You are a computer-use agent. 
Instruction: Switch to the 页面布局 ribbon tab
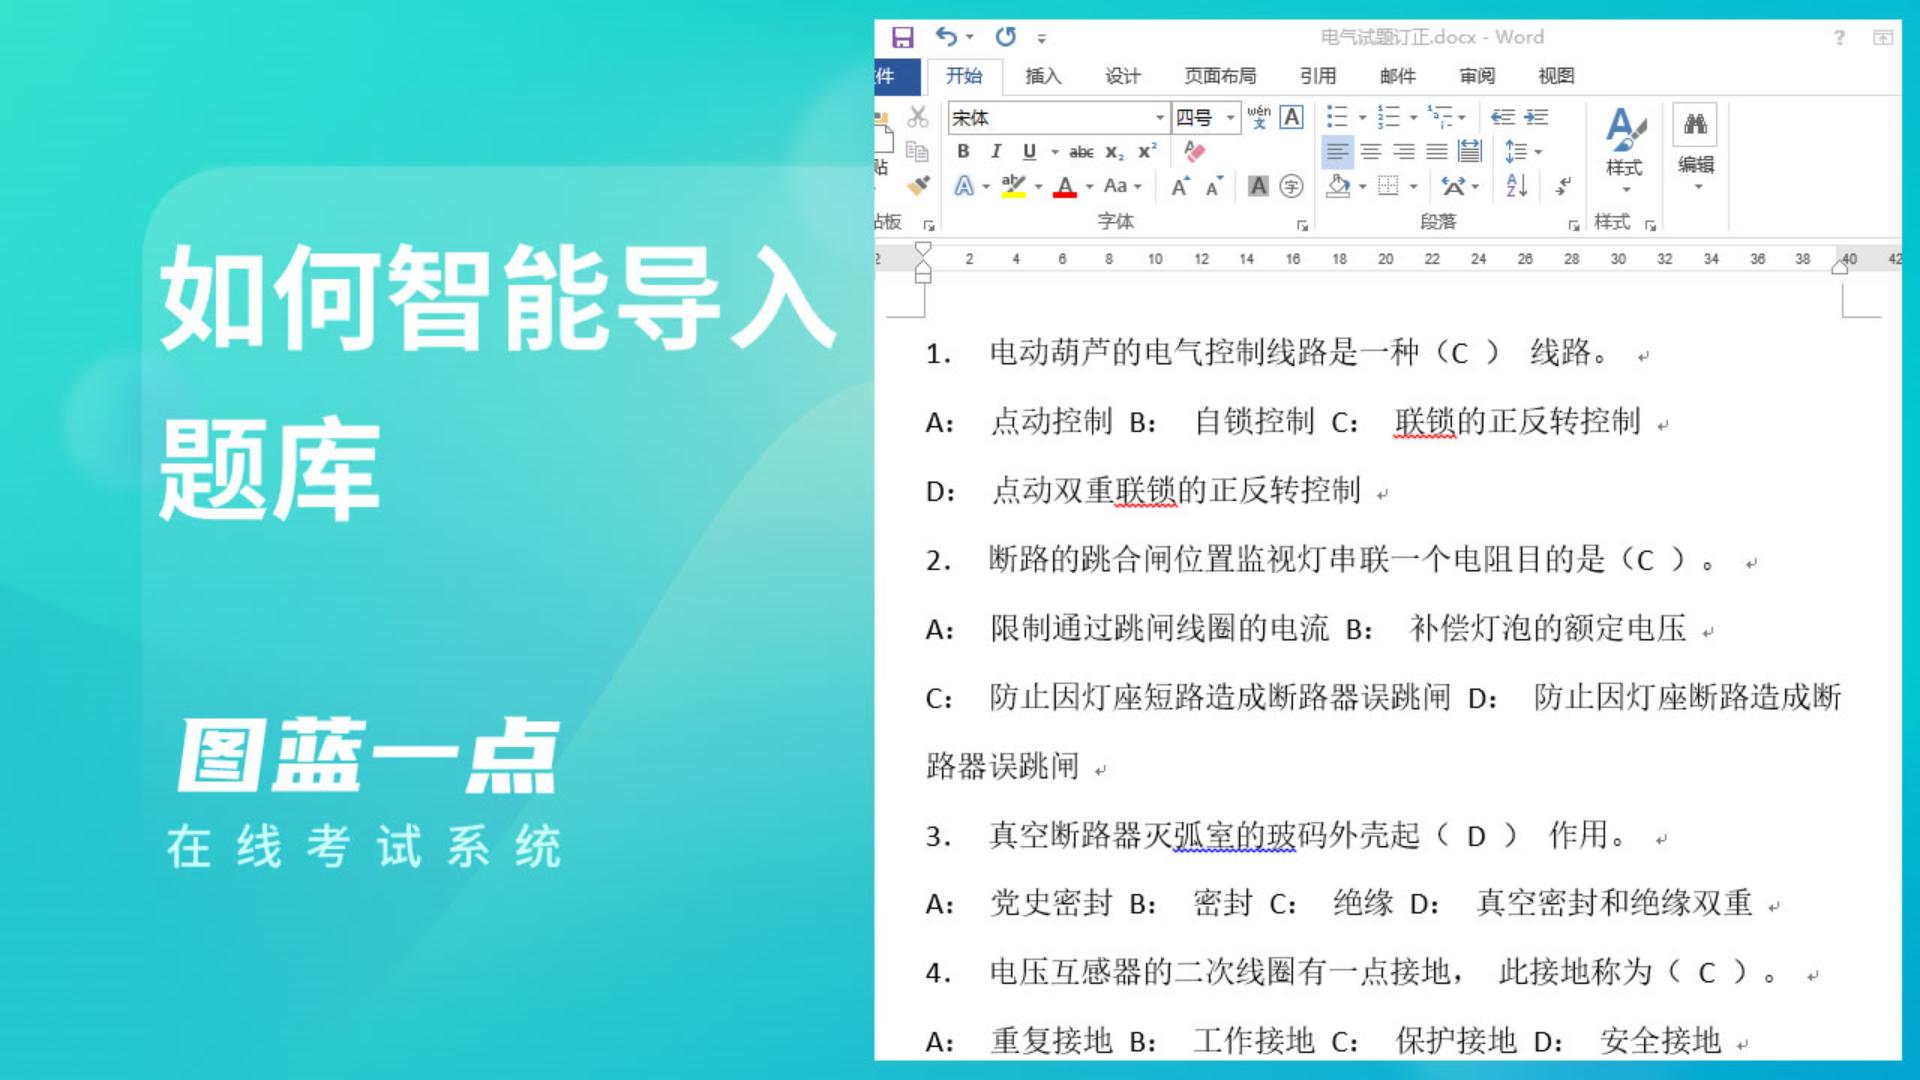click(x=1220, y=76)
